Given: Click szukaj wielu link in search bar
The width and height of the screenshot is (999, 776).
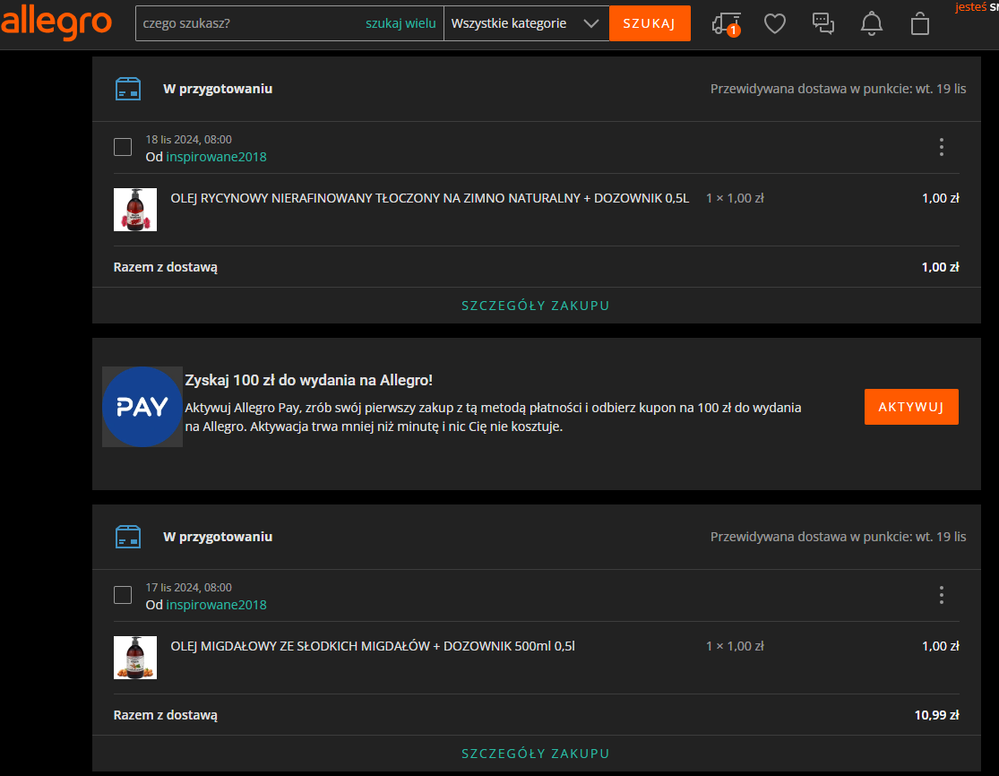Looking at the screenshot, I should (x=401, y=24).
